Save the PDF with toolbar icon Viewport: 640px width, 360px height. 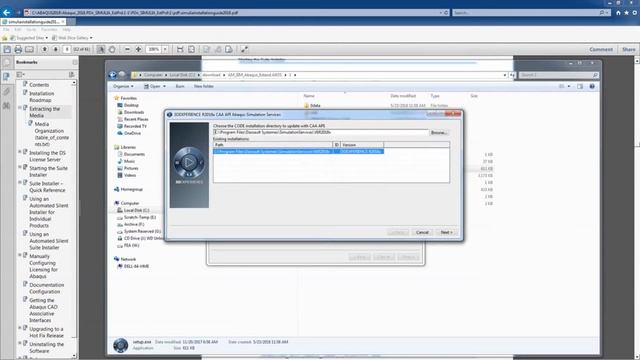pyautogui.click(x=7, y=49)
